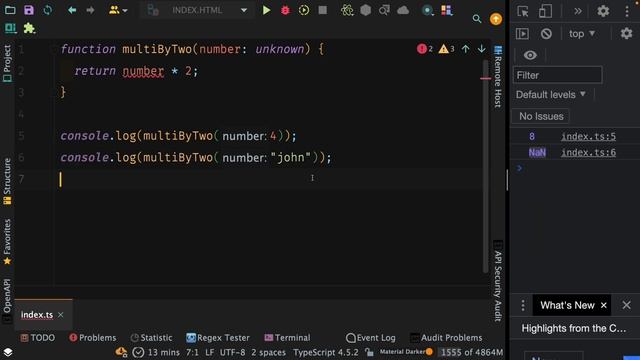Open the Terminal tool window
Viewport: 640px width, 360px height.
click(x=287, y=338)
